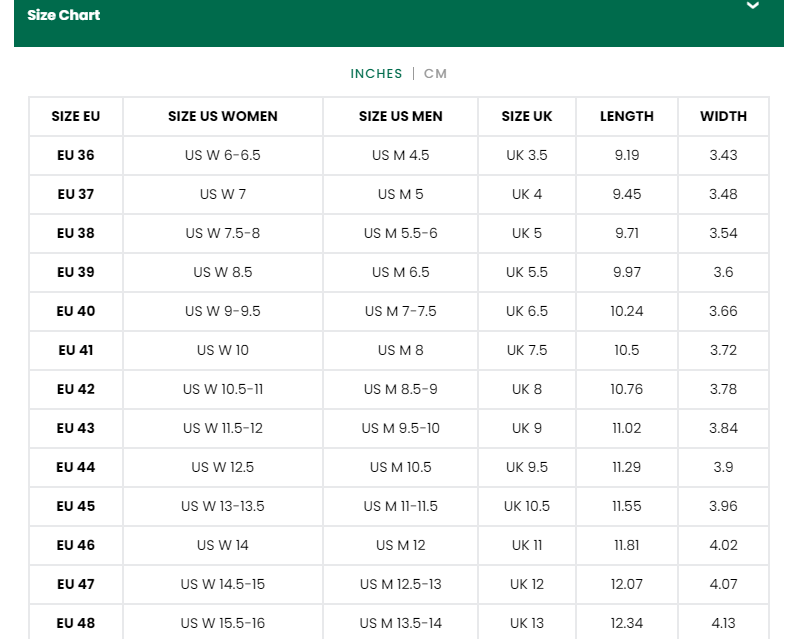This screenshot has width=798, height=639.
Task: Select the EU 40 row label
Action: (x=76, y=311)
